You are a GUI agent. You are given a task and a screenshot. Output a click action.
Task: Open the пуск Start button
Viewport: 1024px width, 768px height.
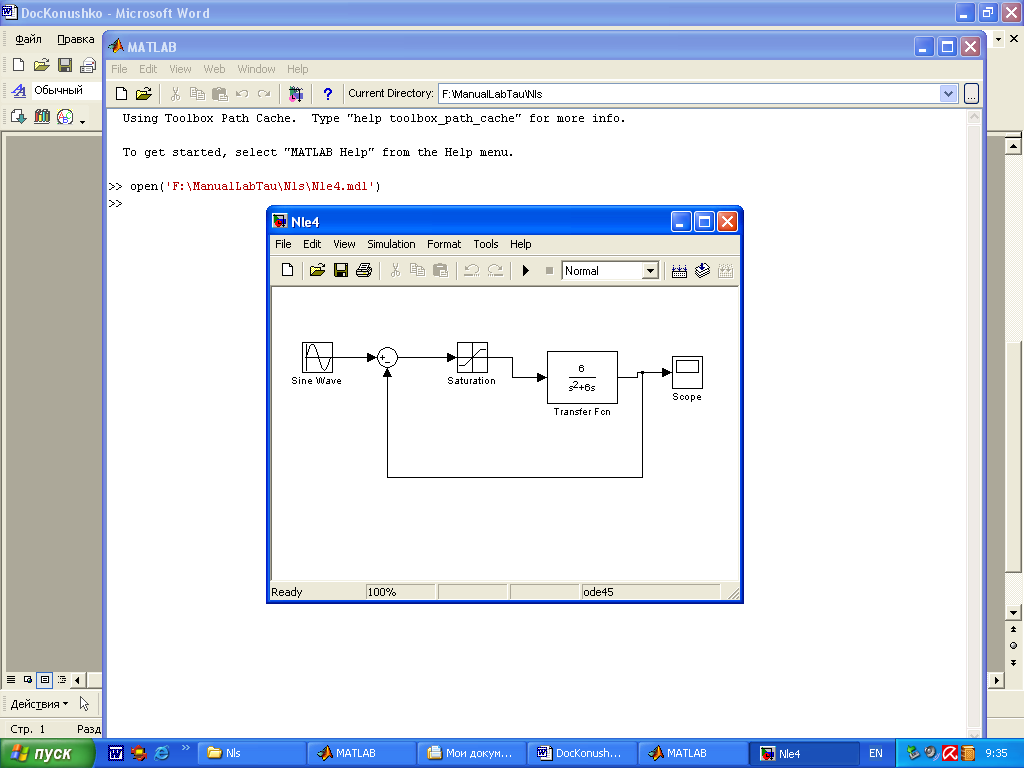[46, 753]
